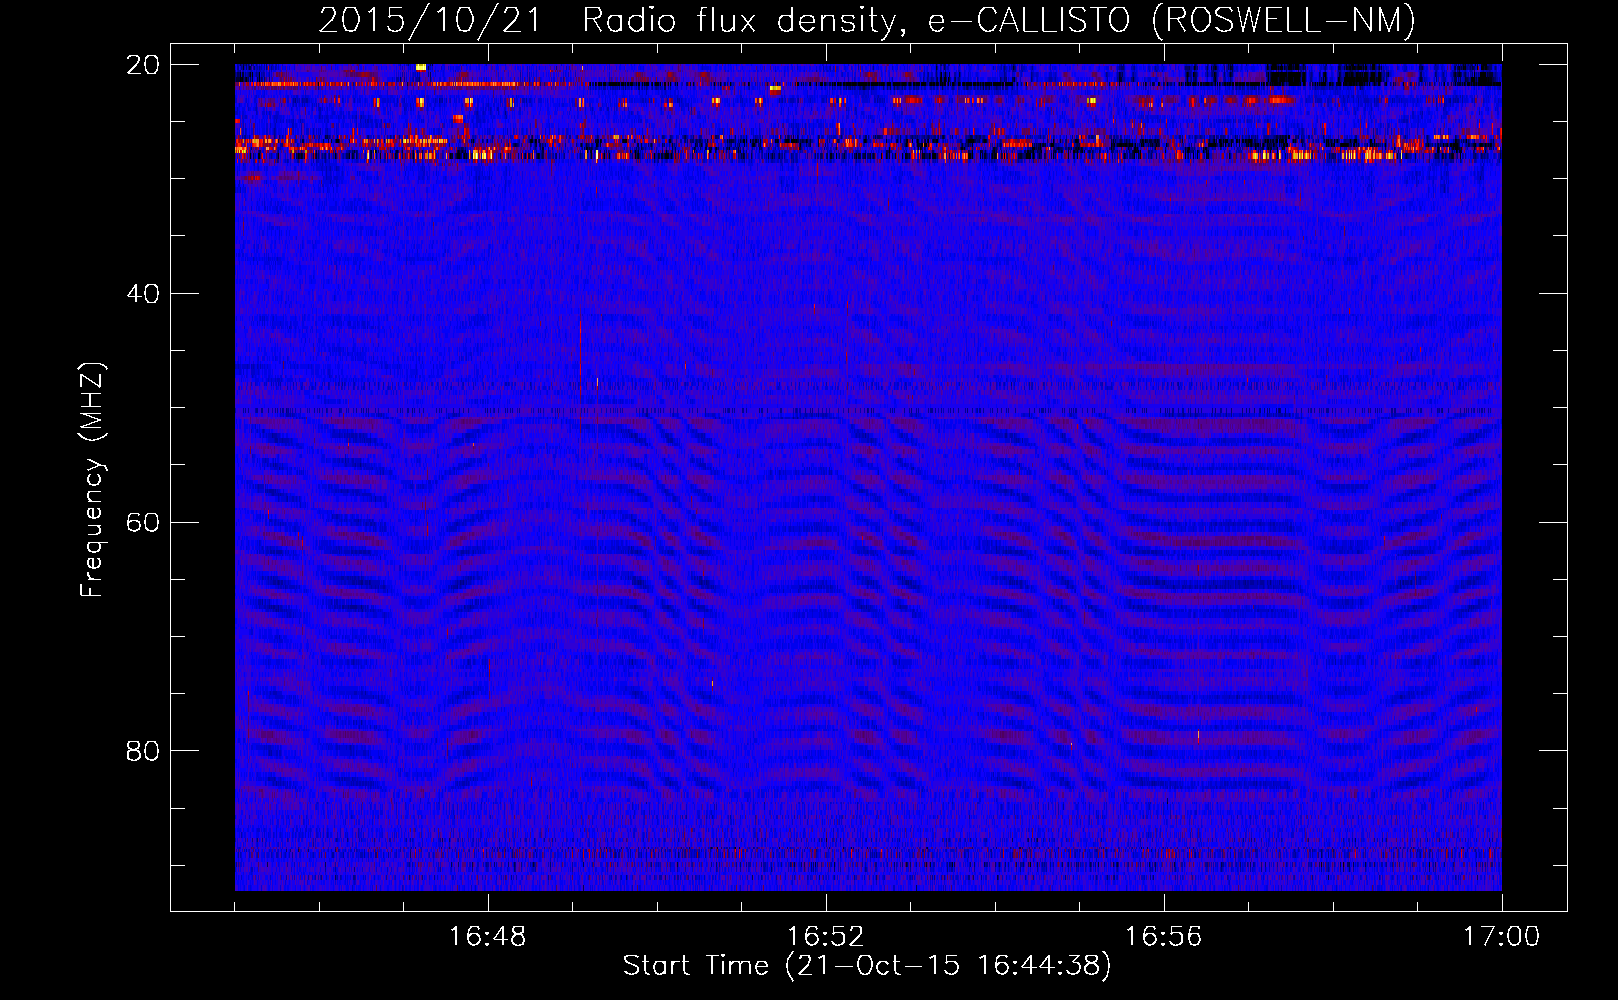Click the 20 MHz frequency tick label

pyautogui.click(x=143, y=65)
